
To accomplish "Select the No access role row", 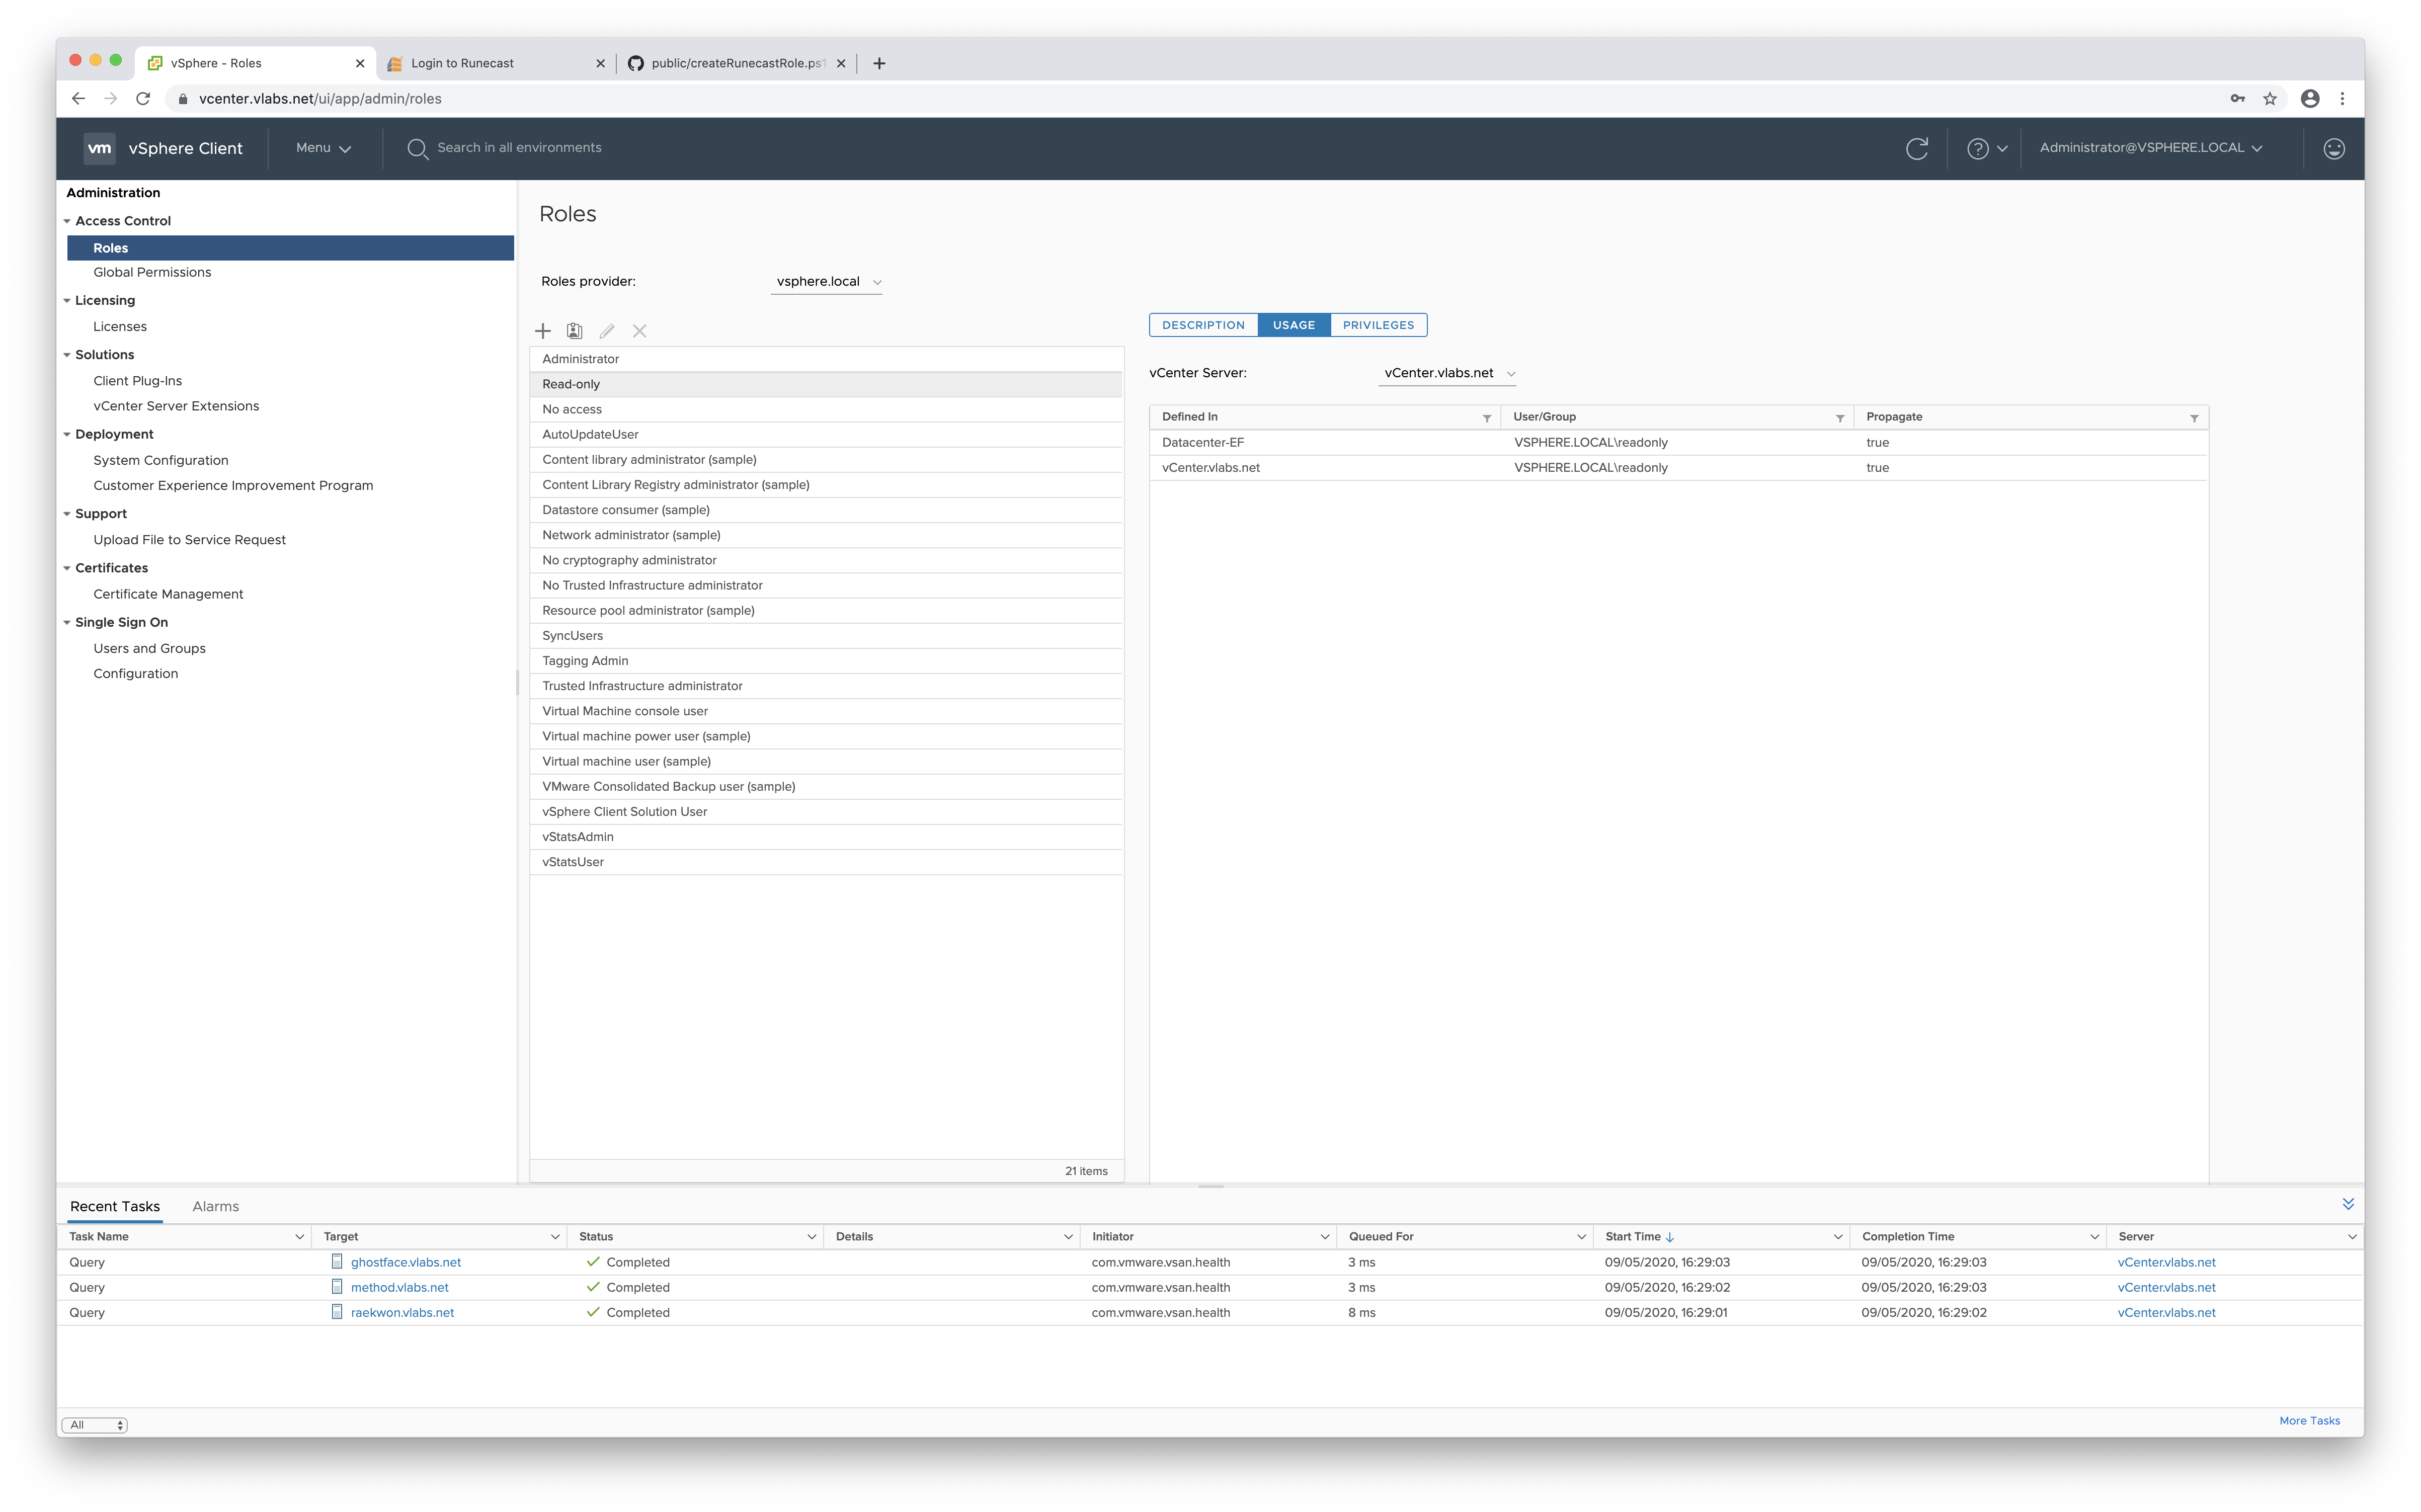I will pos(826,410).
